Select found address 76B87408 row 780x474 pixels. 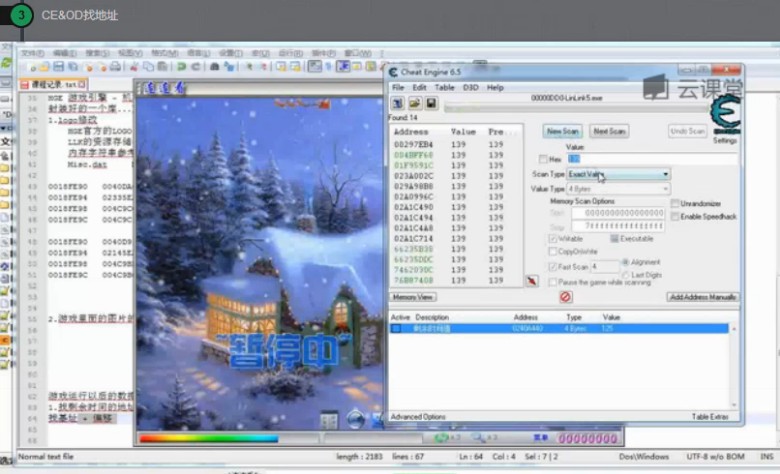[x=456, y=281]
